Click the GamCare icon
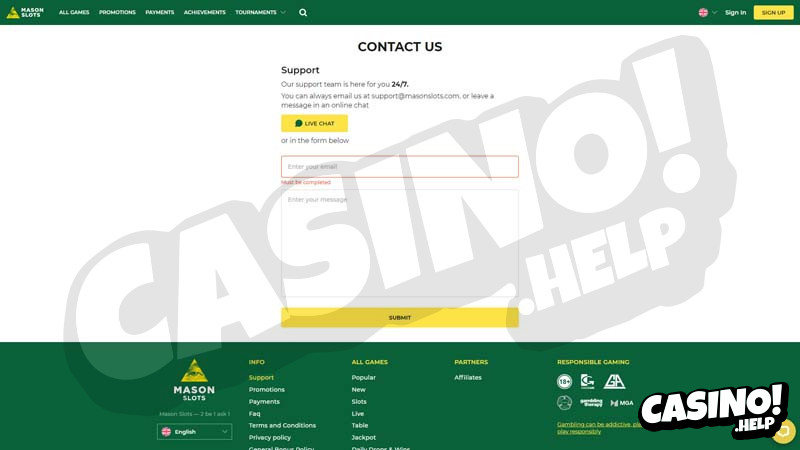 click(588, 382)
